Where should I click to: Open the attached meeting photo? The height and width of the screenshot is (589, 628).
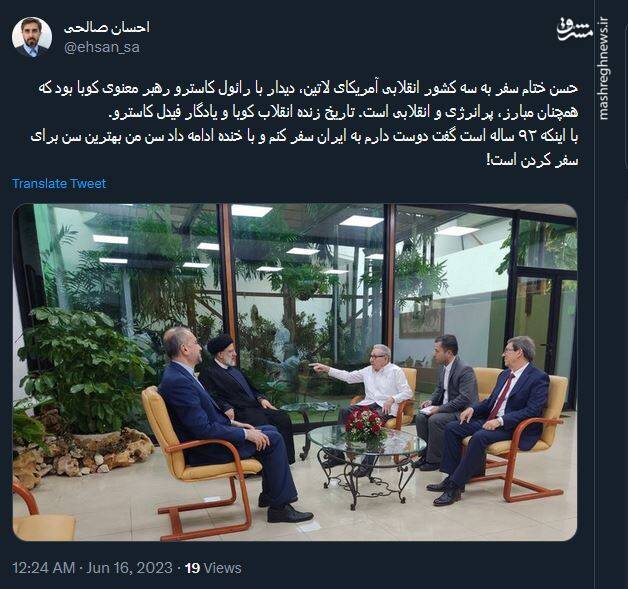click(295, 372)
